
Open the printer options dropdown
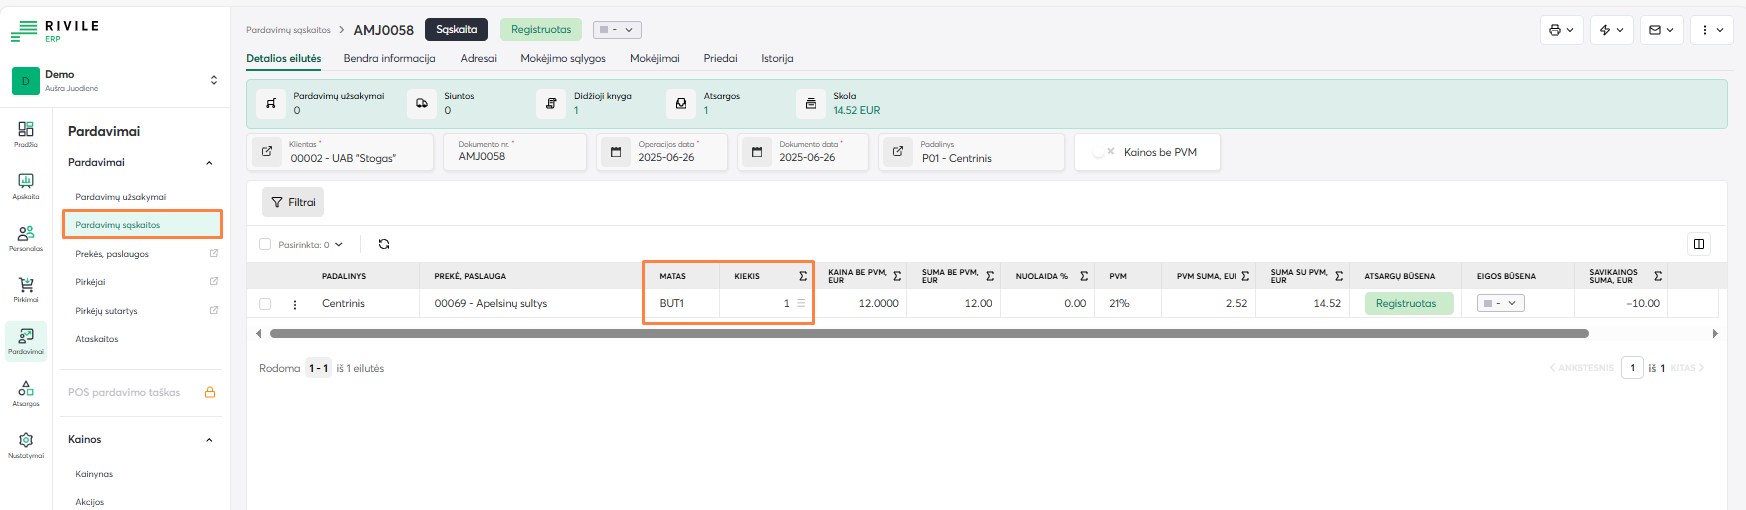pos(1561,30)
